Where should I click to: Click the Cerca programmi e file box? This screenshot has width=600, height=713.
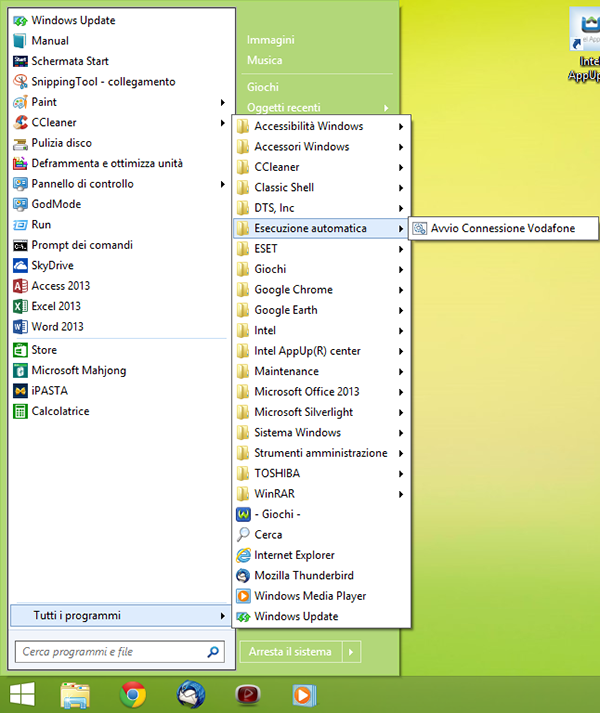(110, 652)
